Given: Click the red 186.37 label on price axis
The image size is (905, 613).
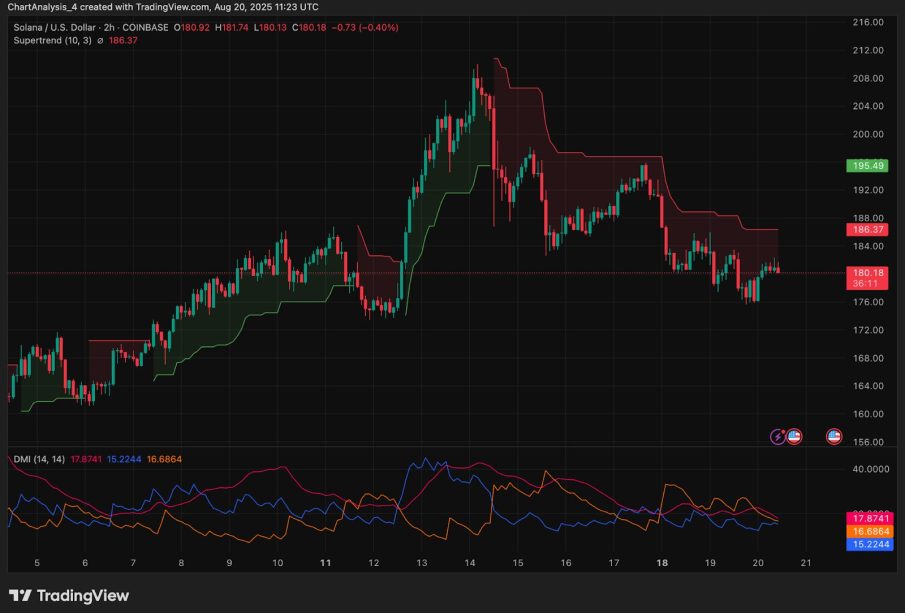Looking at the screenshot, I should [x=866, y=229].
